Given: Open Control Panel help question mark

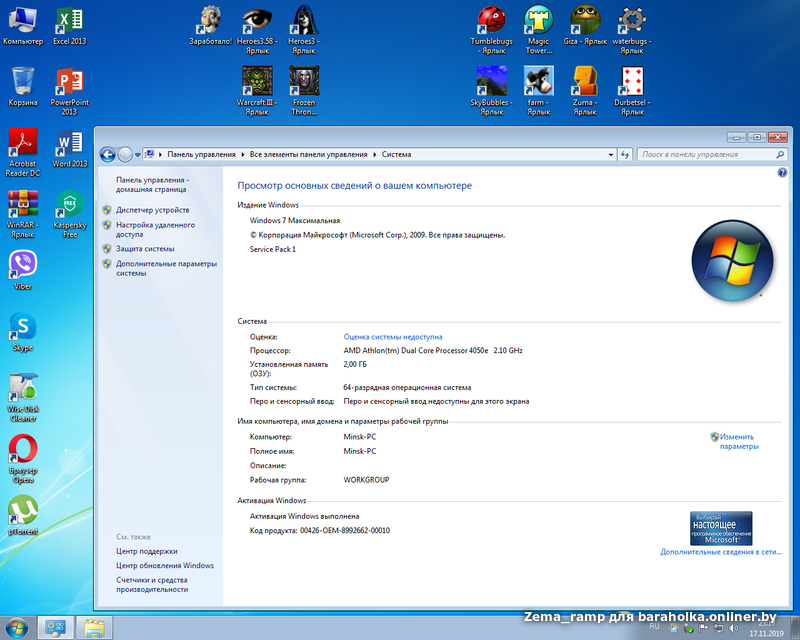Looking at the screenshot, I should pyautogui.click(x=782, y=173).
